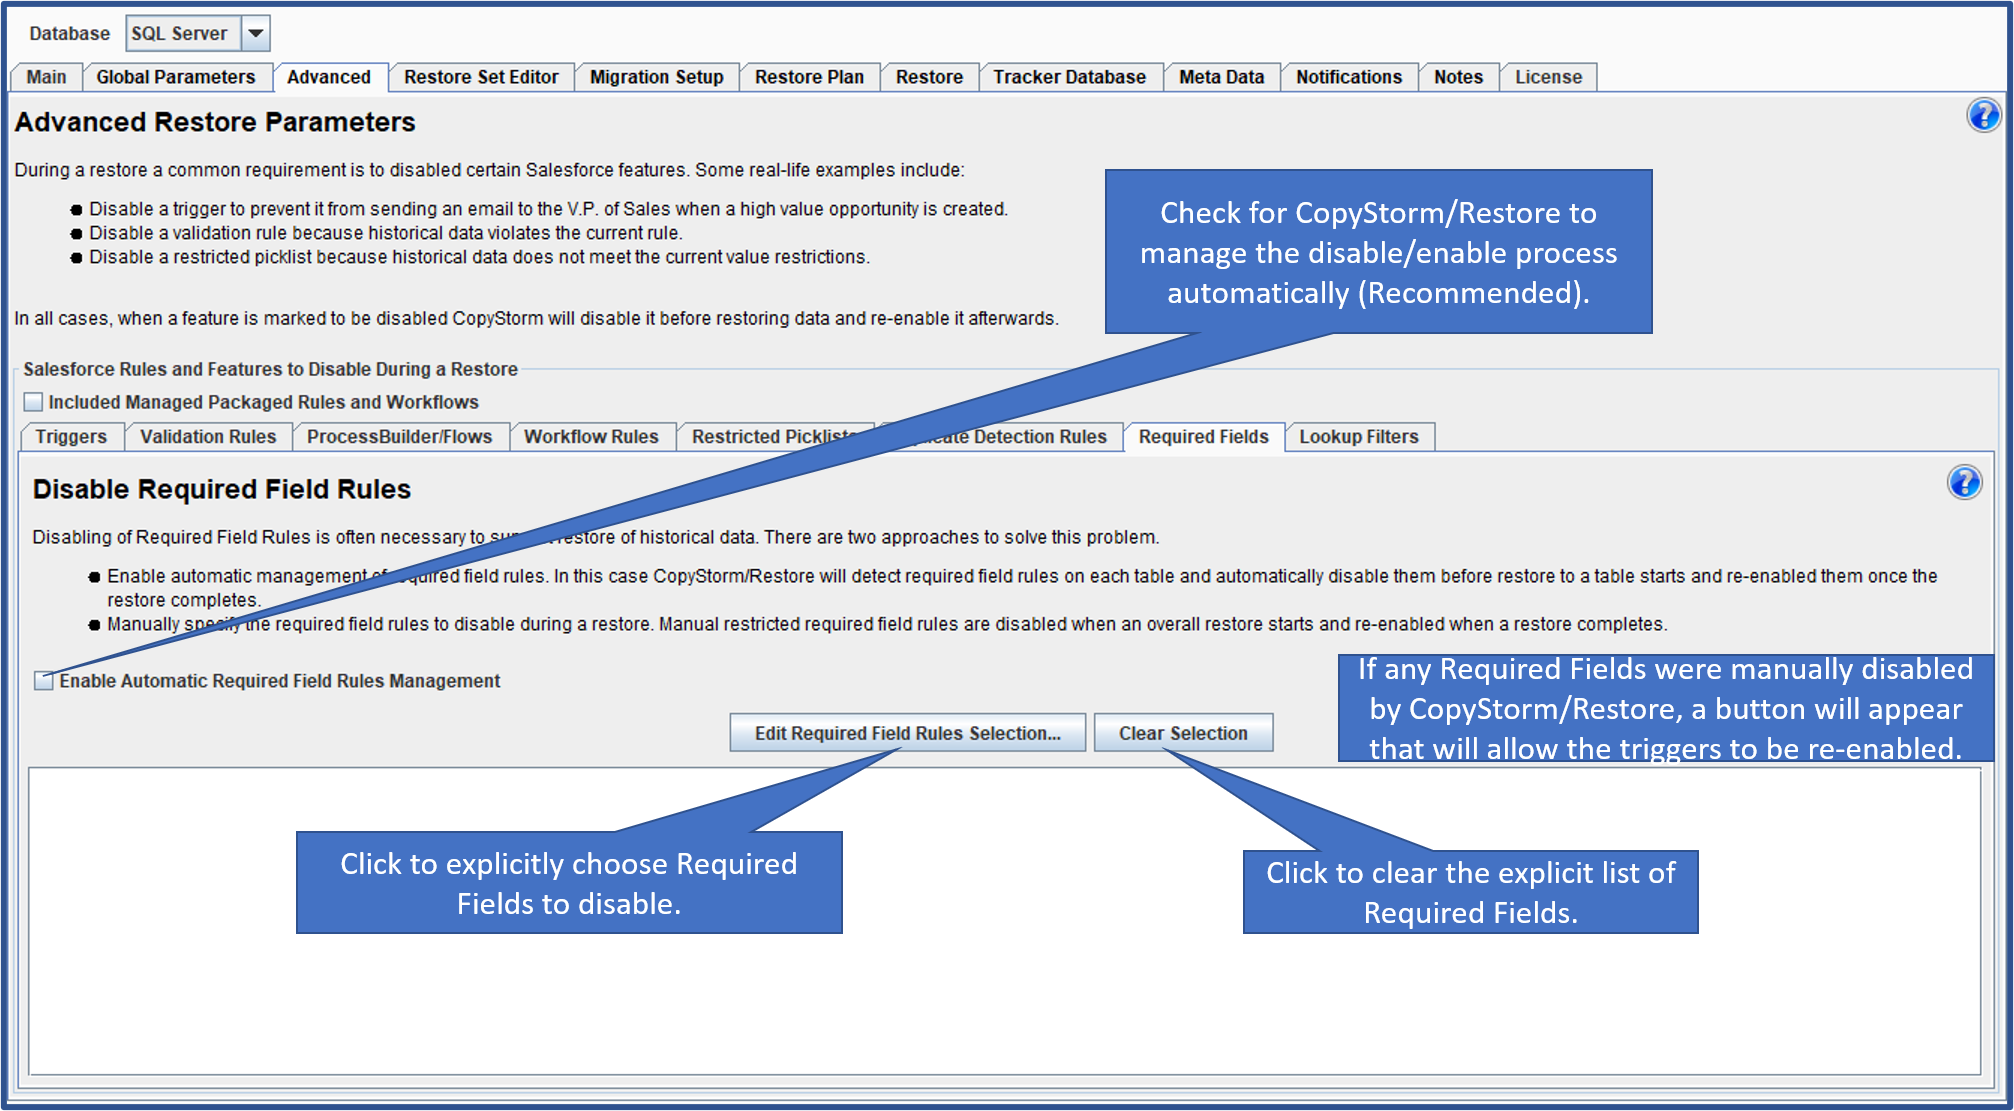Open the Restore Set Editor tab
The height and width of the screenshot is (1111, 2014).
pyautogui.click(x=481, y=77)
